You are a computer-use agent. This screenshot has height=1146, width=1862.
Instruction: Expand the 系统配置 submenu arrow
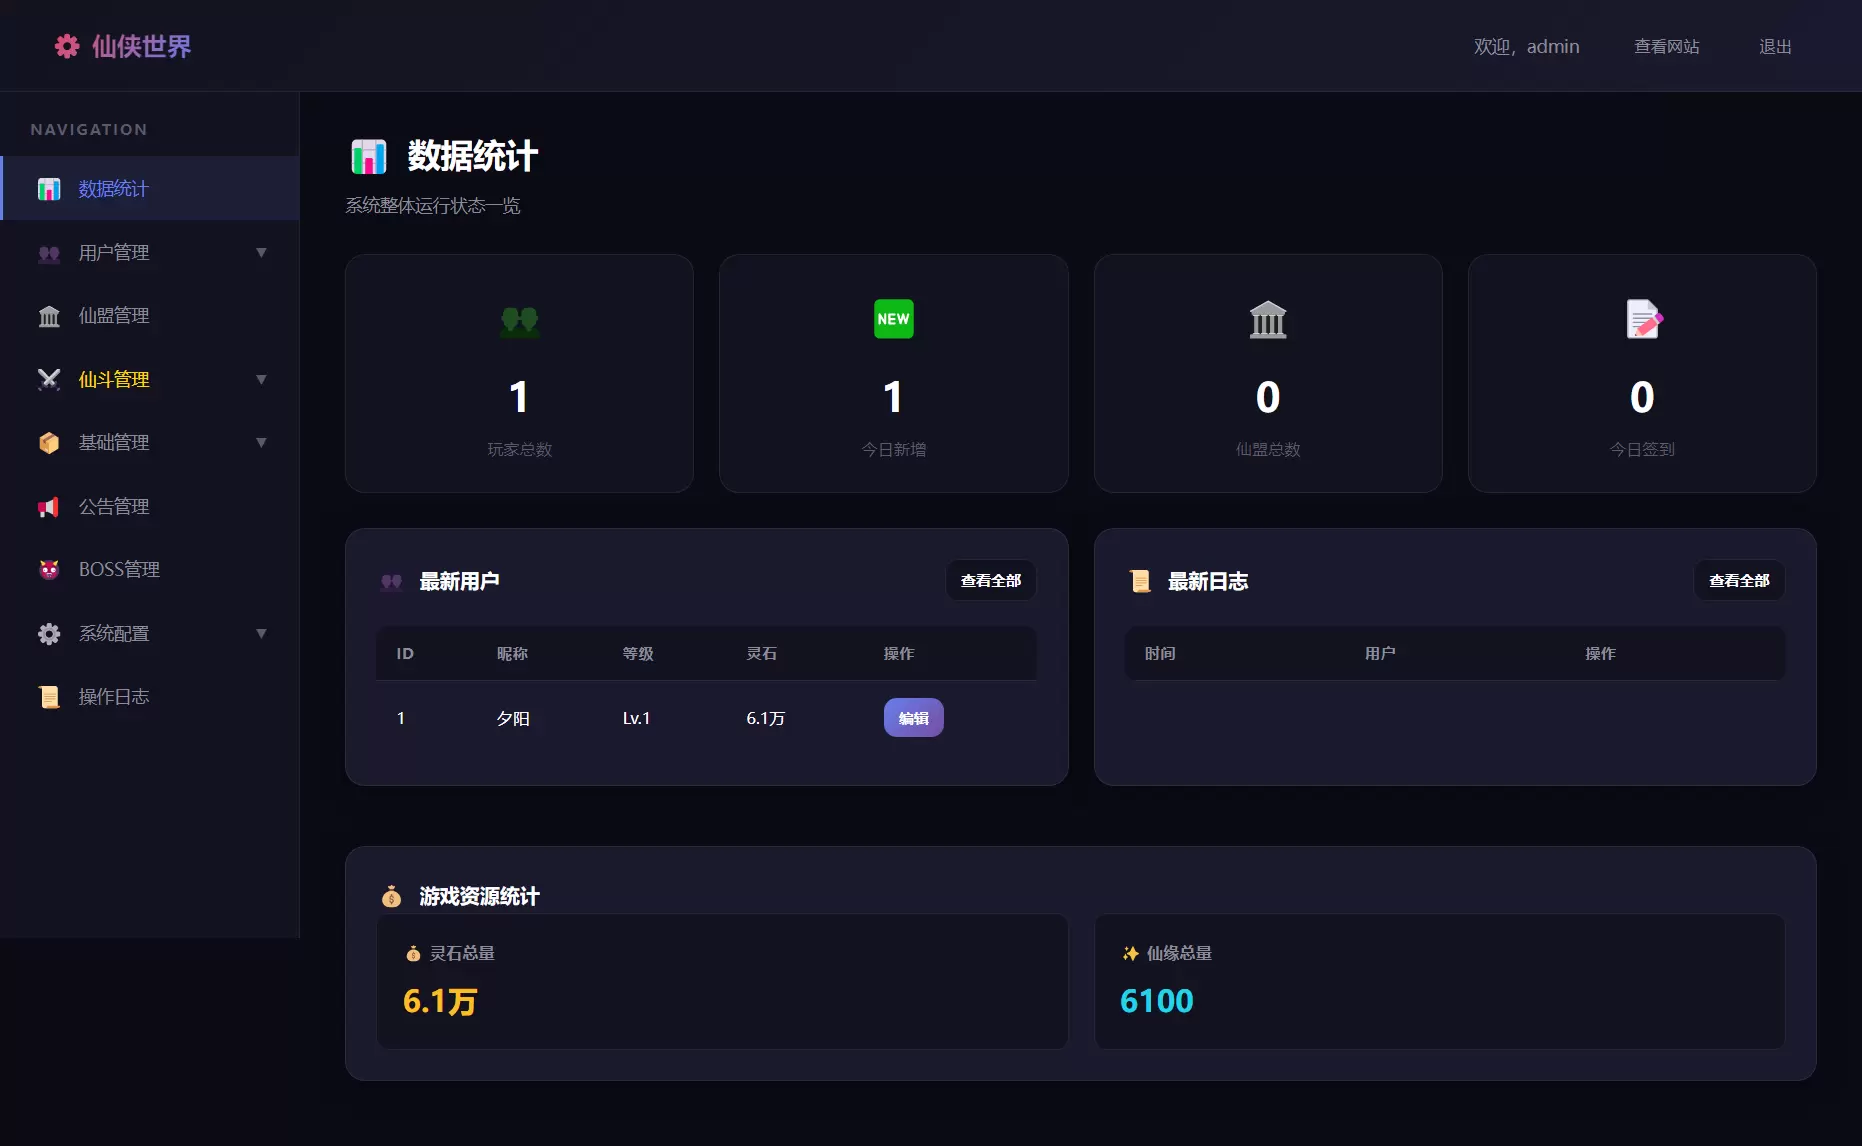pos(261,634)
